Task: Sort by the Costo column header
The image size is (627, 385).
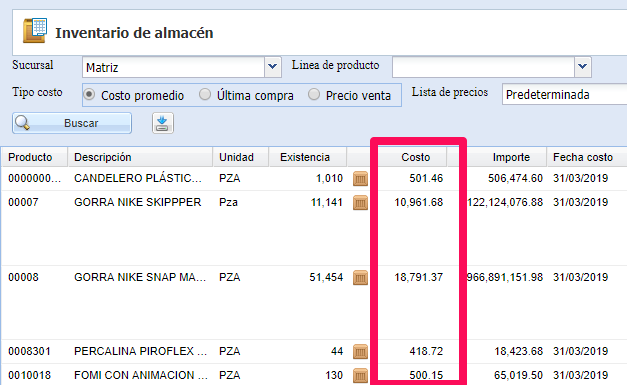Action: click(412, 157)
